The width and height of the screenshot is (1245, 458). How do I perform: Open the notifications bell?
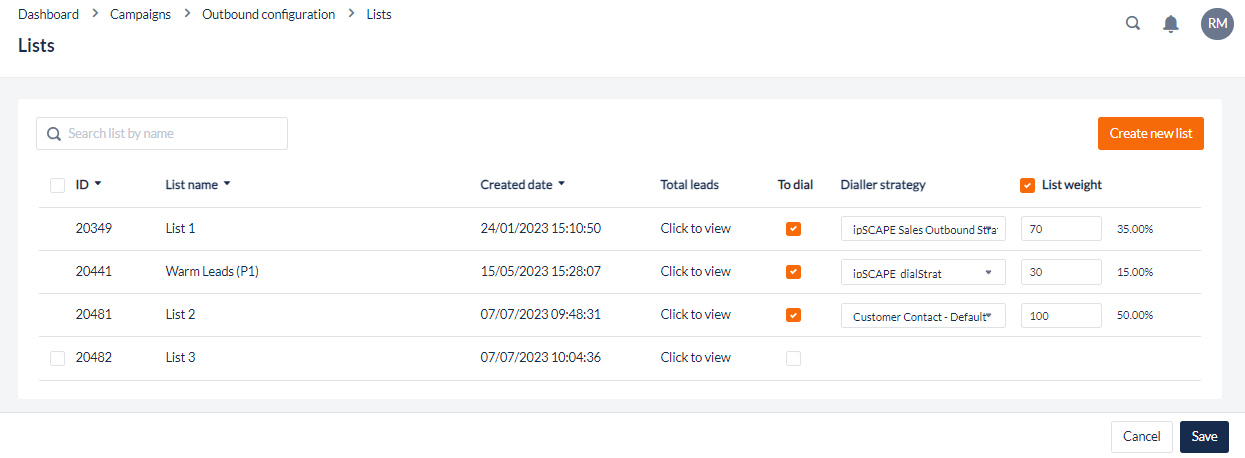[x=1171, y=24]
